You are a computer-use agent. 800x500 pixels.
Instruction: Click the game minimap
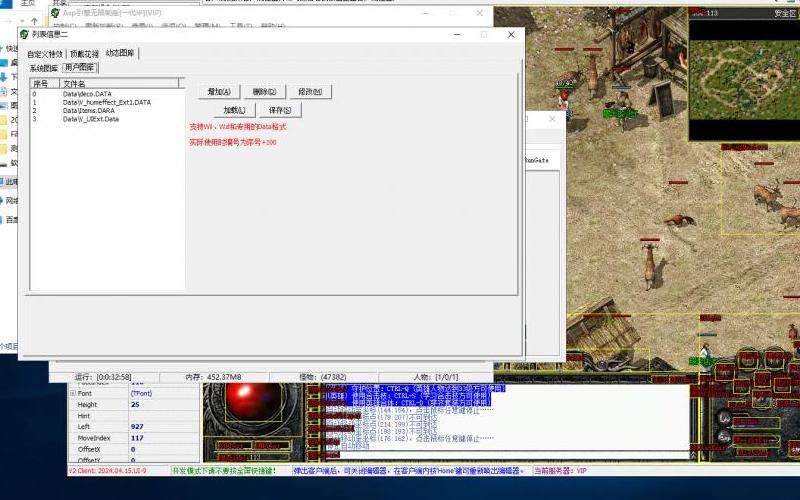click(x=744, y=80)
